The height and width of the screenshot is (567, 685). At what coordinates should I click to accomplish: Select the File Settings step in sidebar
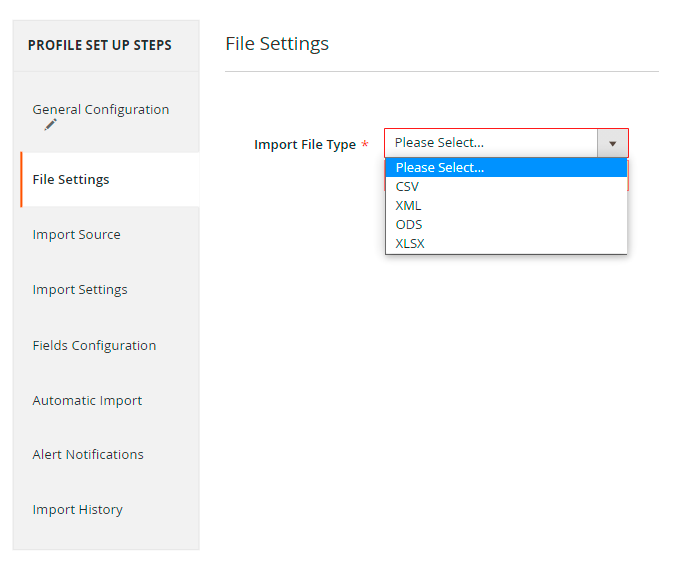point(71,180)
